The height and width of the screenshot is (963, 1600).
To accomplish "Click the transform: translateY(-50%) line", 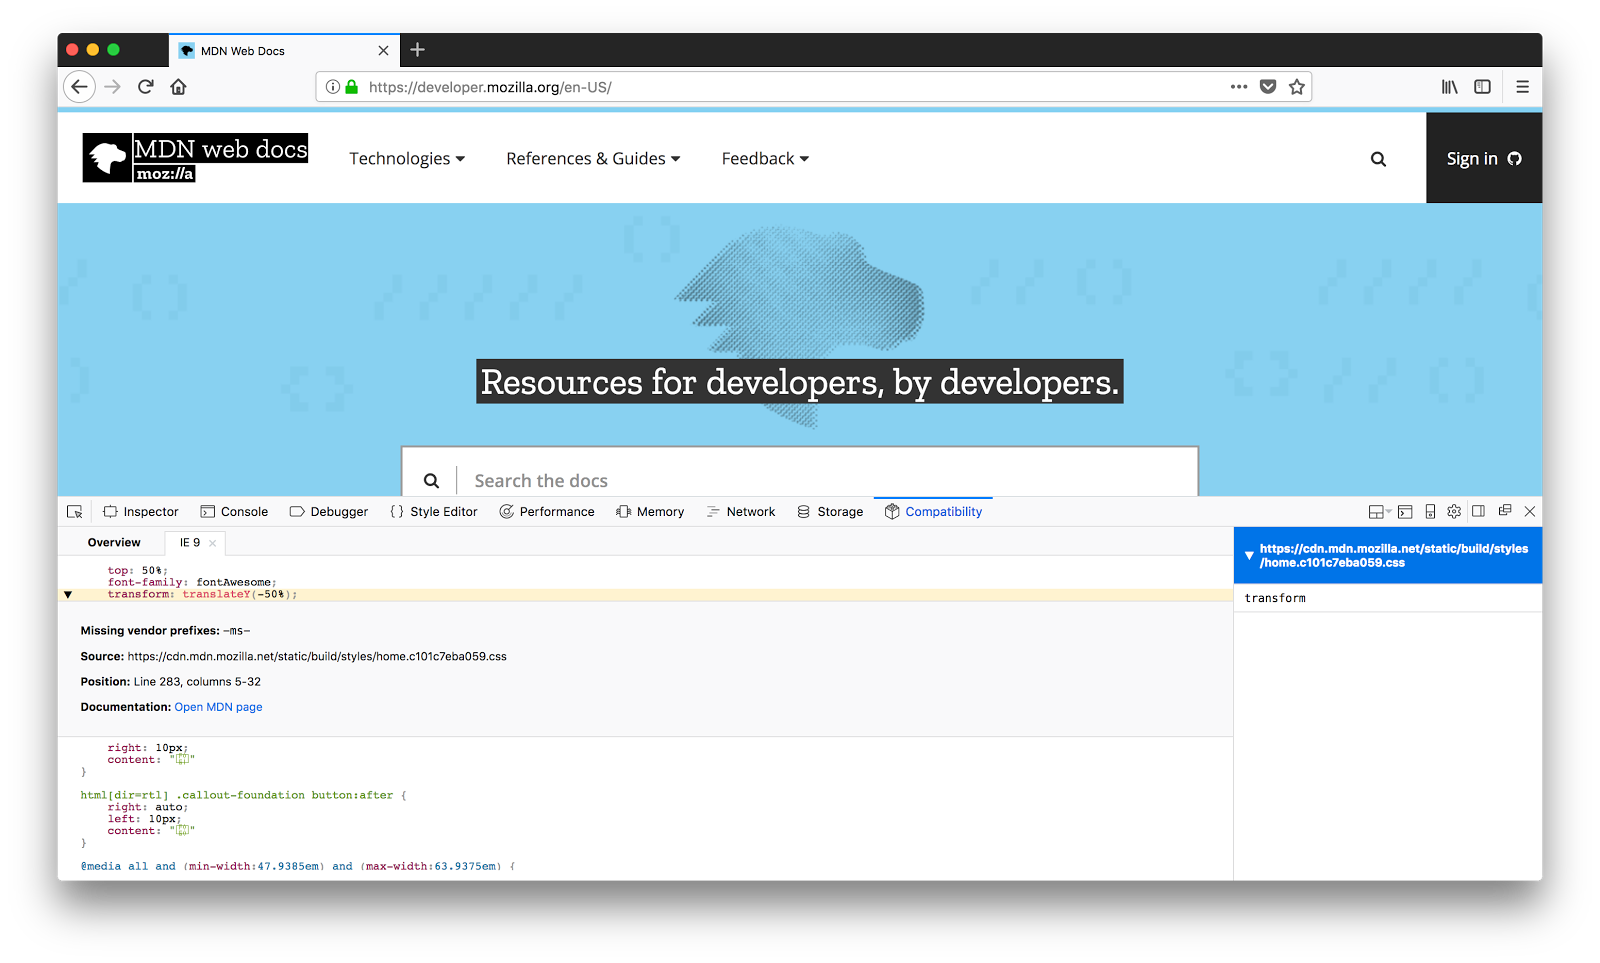I will point(202,595).
